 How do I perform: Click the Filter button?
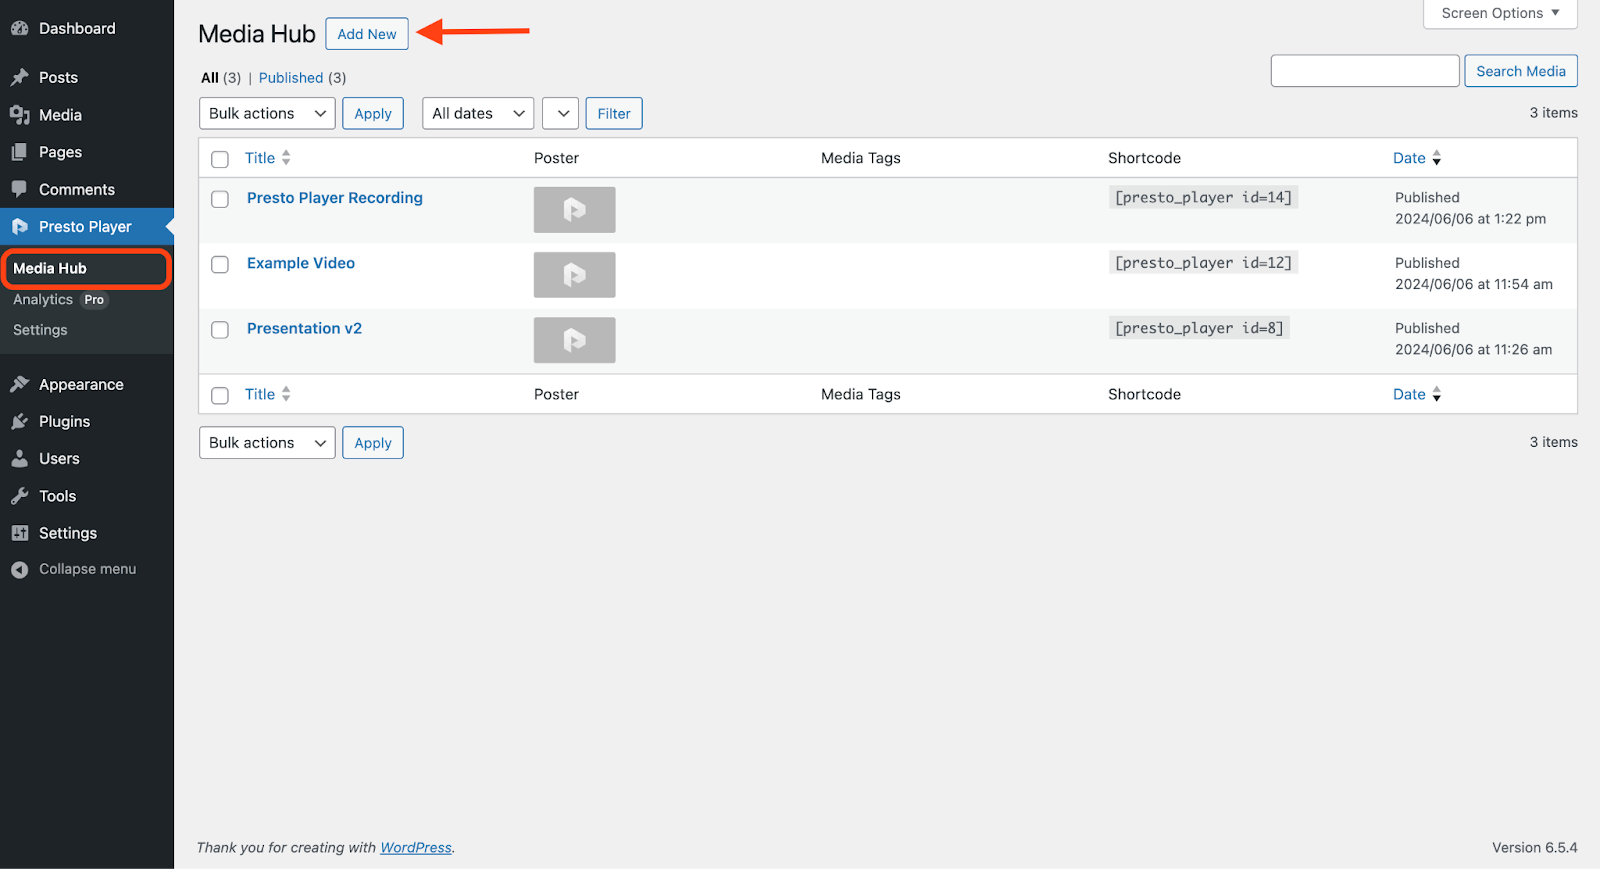pos(614,113)
